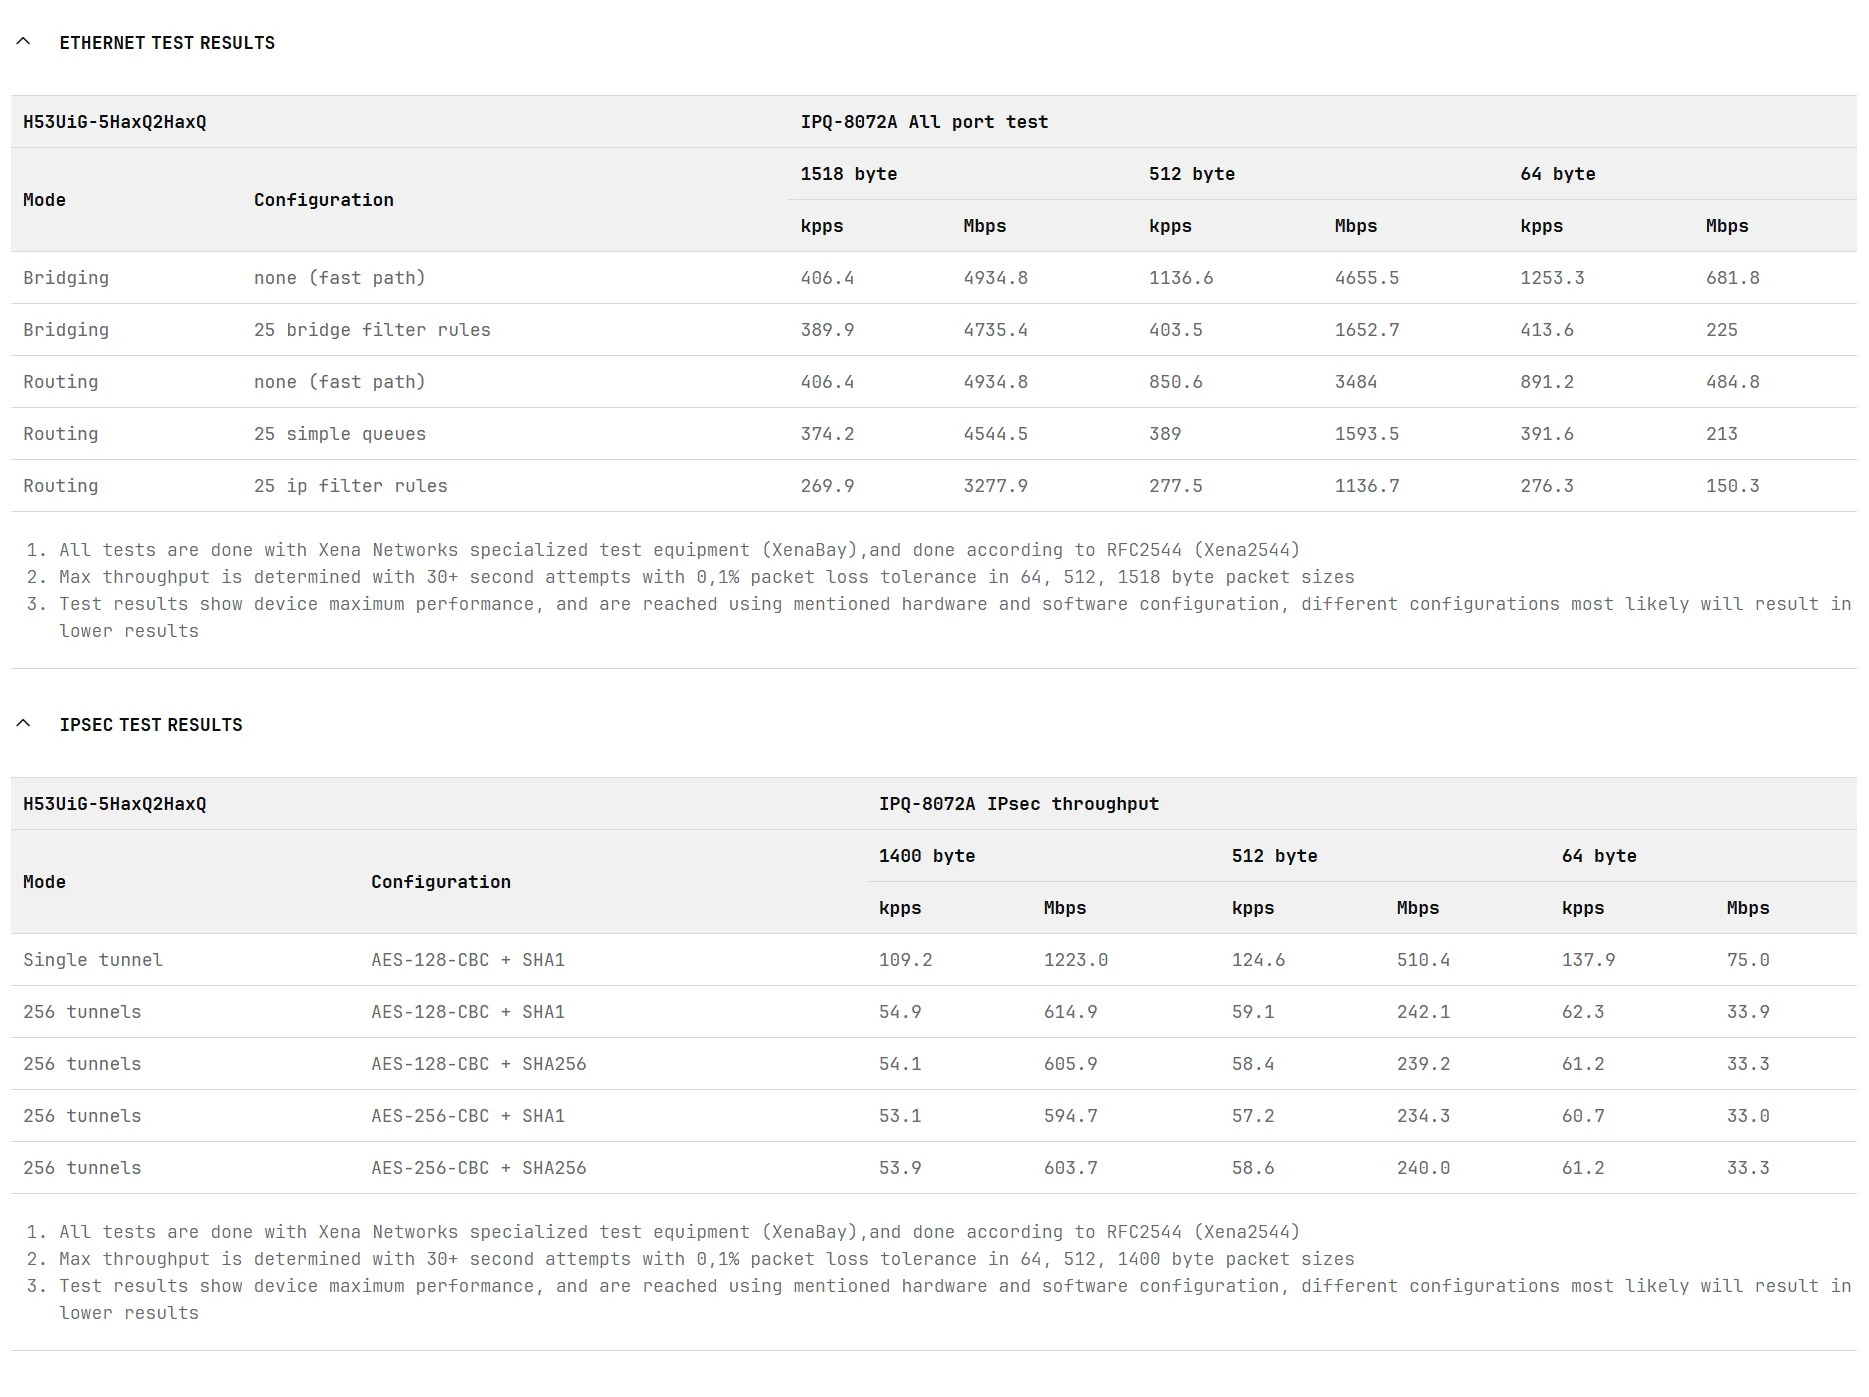The height and width of the screenshot is (1397, 1869).
Task: Click '25 ip filter rules' configuration cell
Action: pyautogui.click(x=351, y=486)
